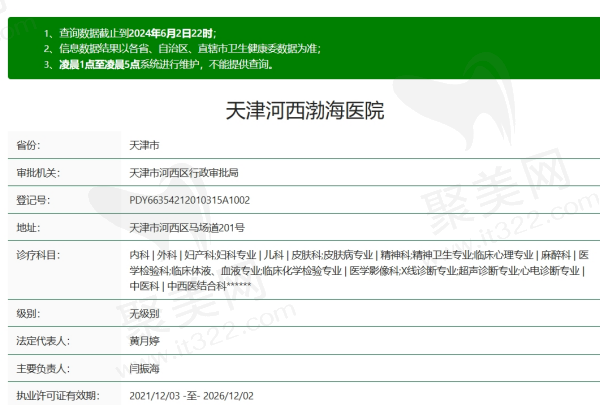
Task: Click the 省份 label
Action: [x=28, y=145]
